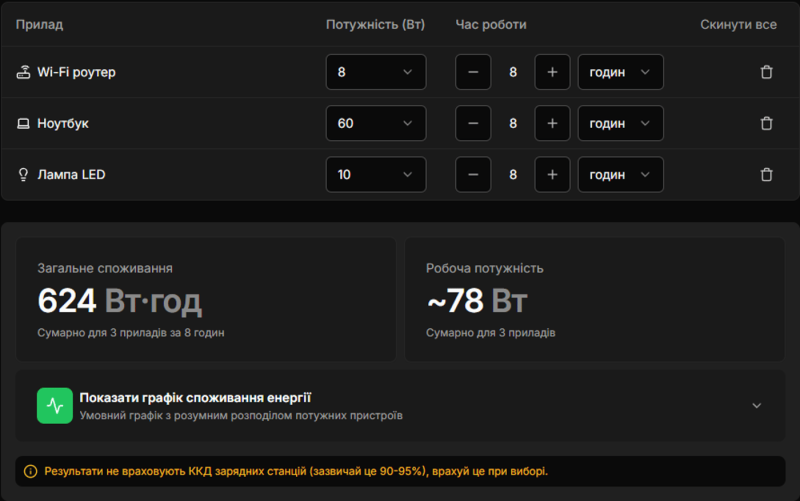Click the green energy chart icon
Screen dimensions: 800x501
pyautogui.click(x=55, y=406)
